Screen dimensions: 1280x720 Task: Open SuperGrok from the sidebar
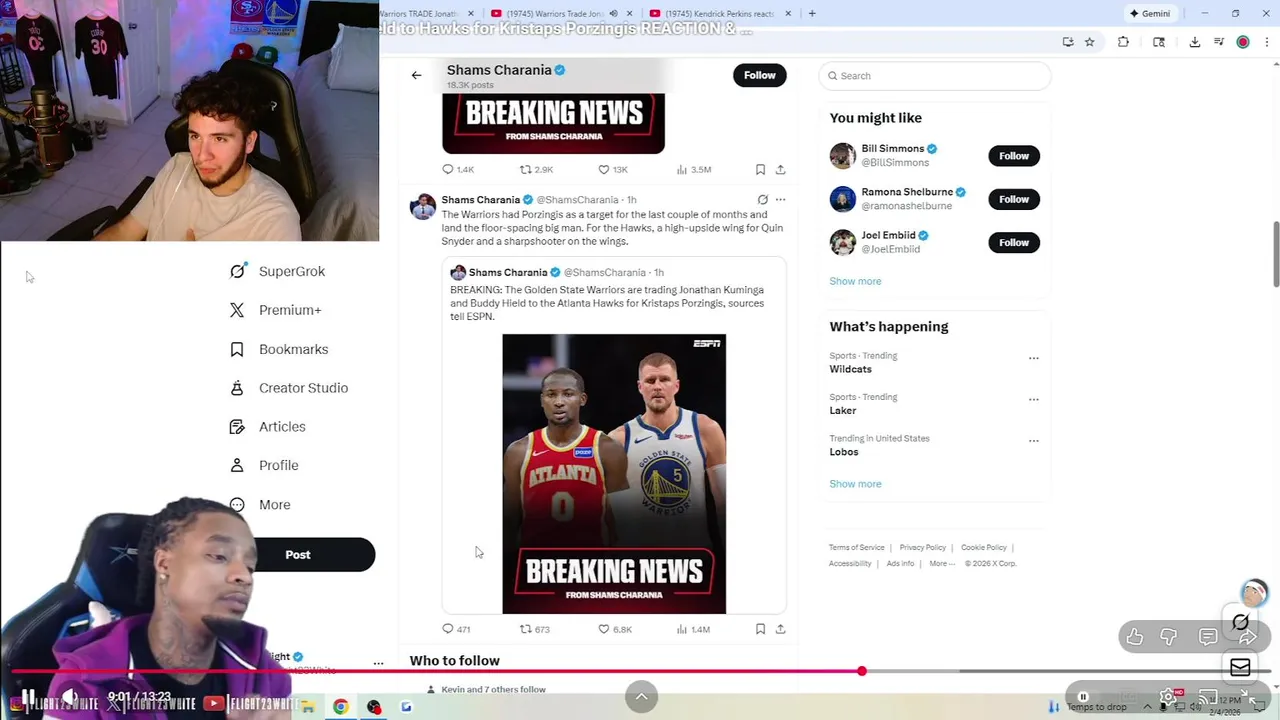[277, 271]
